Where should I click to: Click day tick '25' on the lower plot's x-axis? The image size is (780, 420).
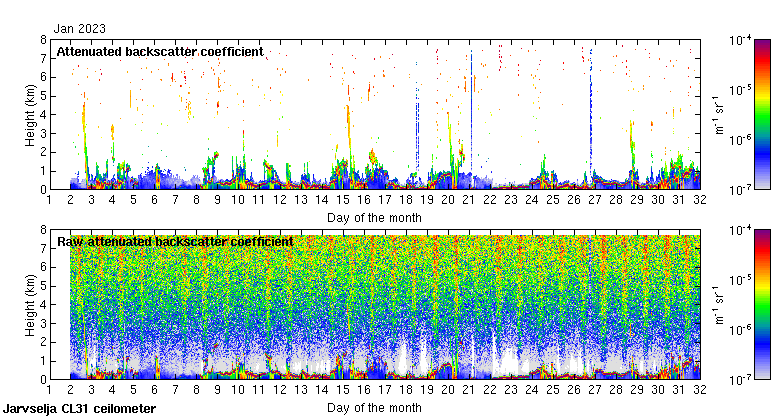[x=553, y=390]
